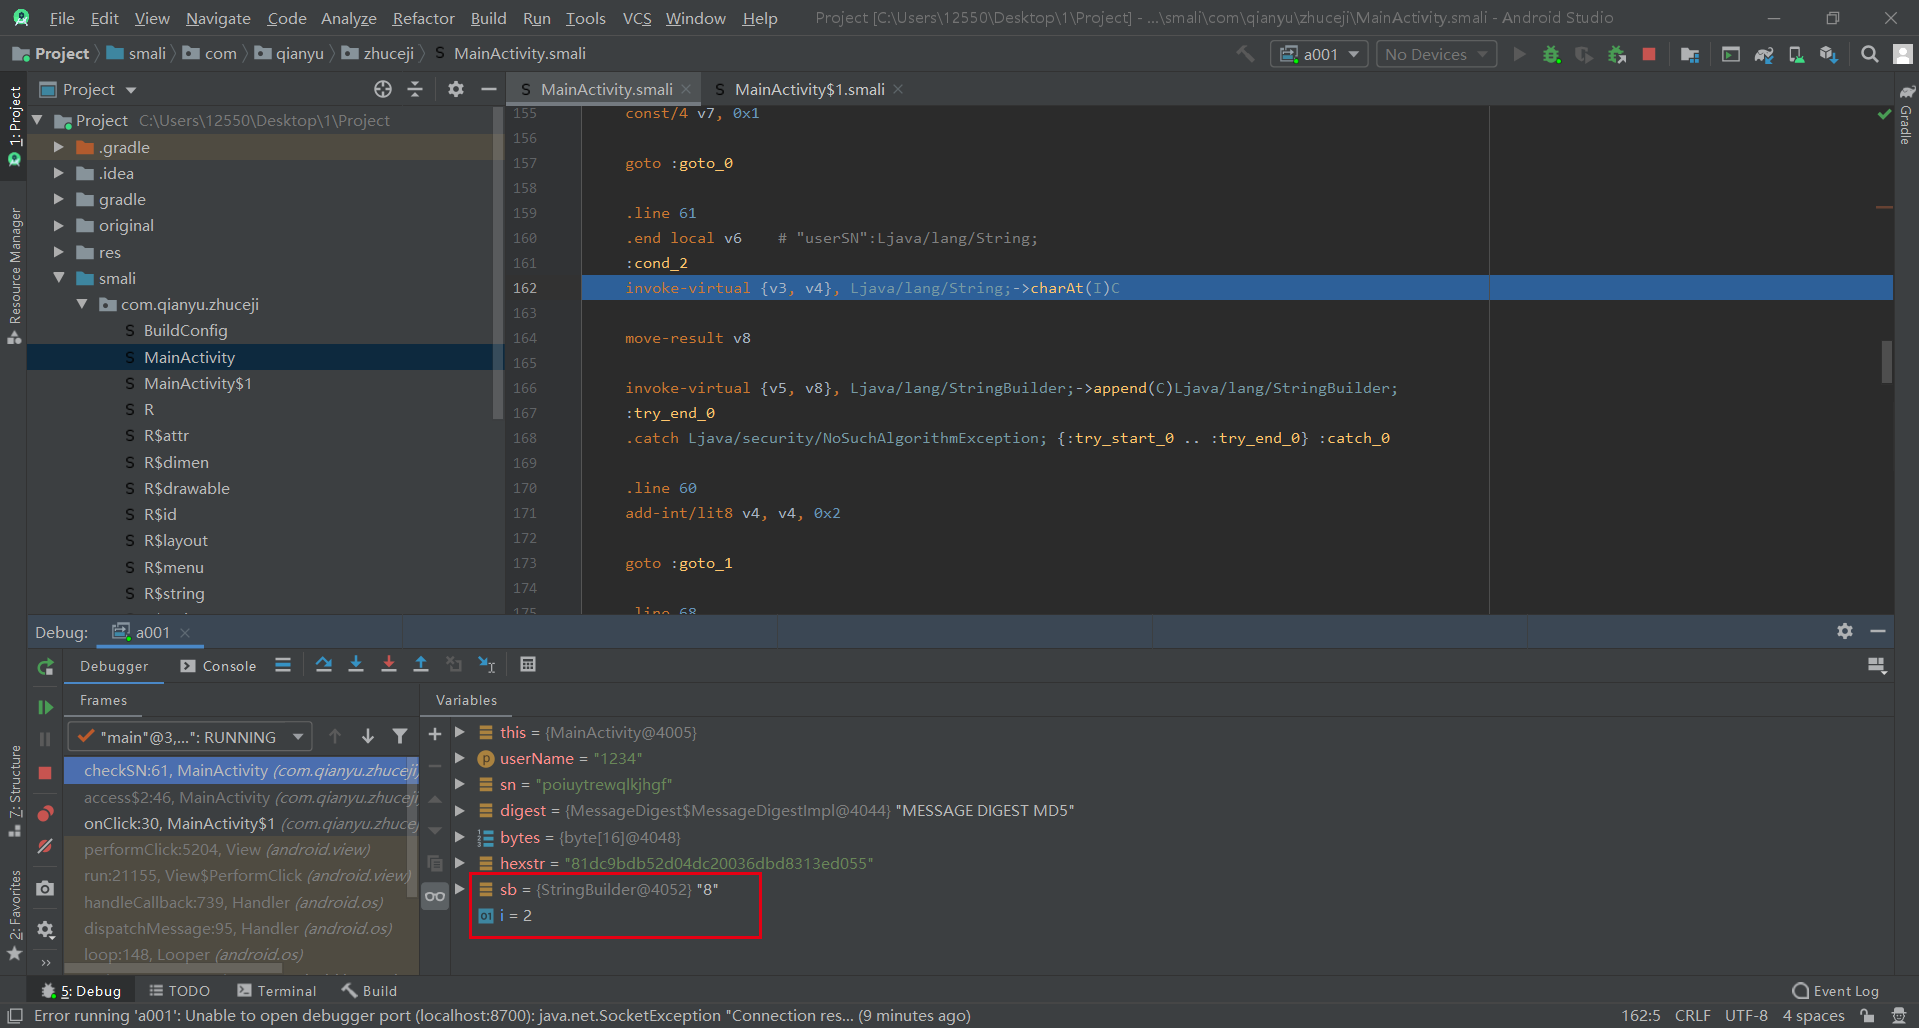Open the VCS menu
Screen dimensions: 1919x1028
pos(636,18)
